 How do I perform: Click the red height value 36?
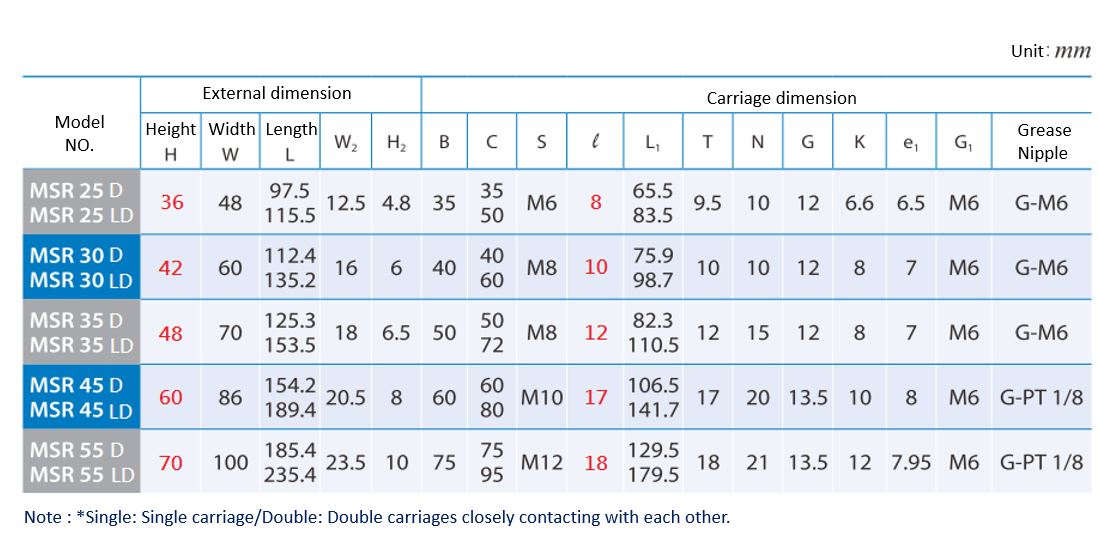171,203
